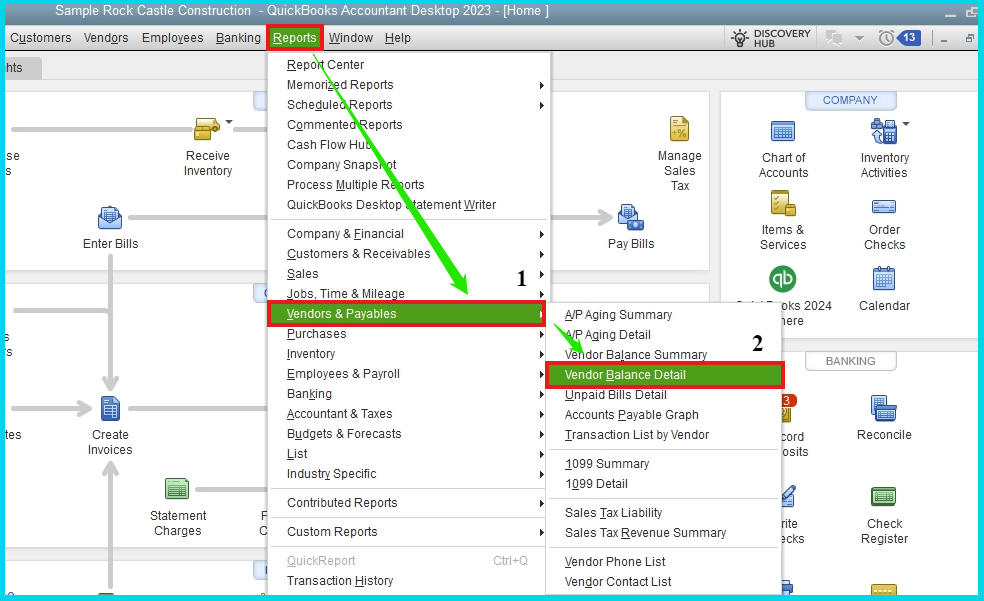
Task: Expand the Receive Inventory dropdown arrow
Action: pos(229,122)
